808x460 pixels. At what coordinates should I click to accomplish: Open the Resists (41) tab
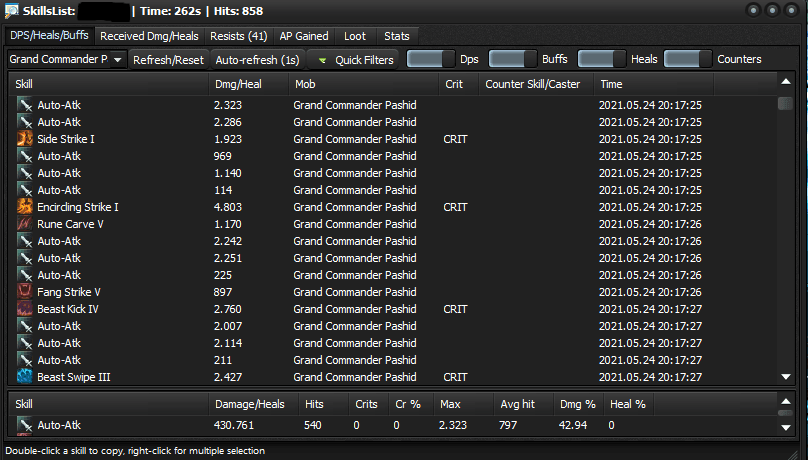(x=238, y=36)
